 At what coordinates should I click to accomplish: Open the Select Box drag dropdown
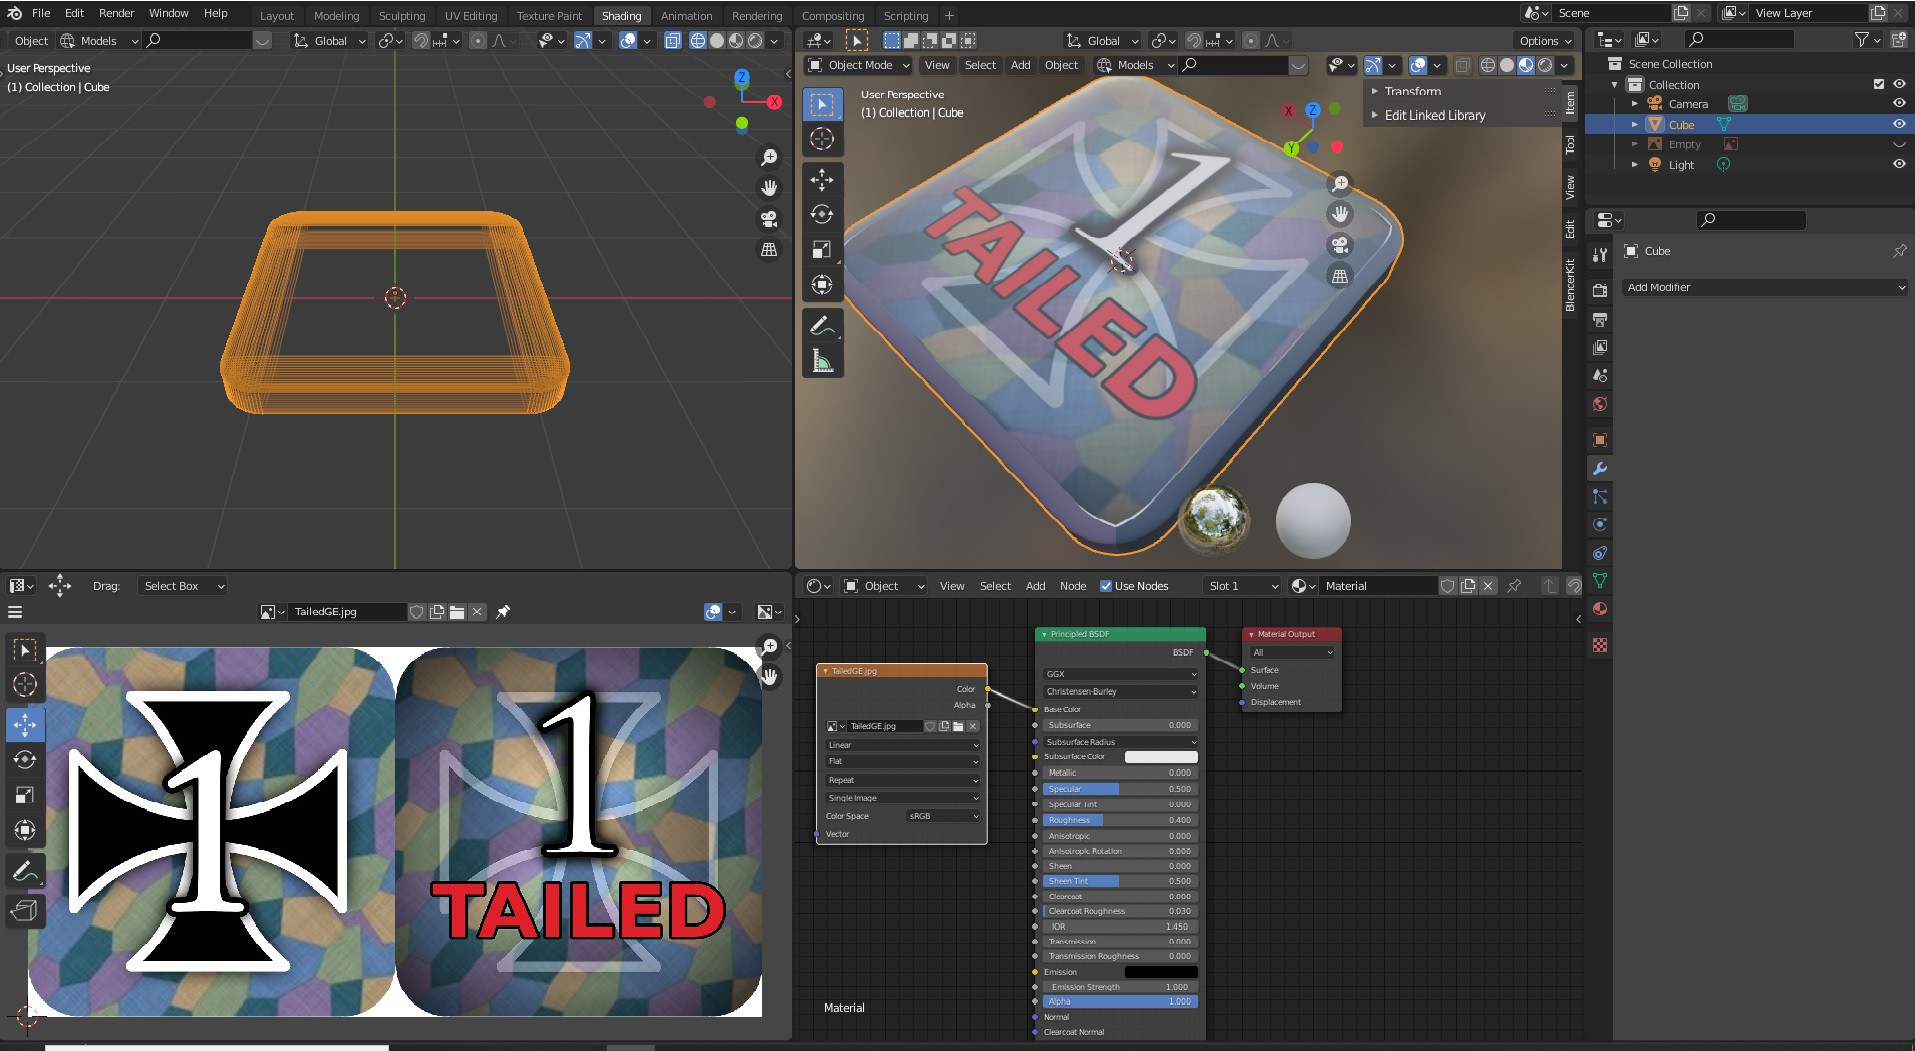pyautogui.click(x=183, y=586)
